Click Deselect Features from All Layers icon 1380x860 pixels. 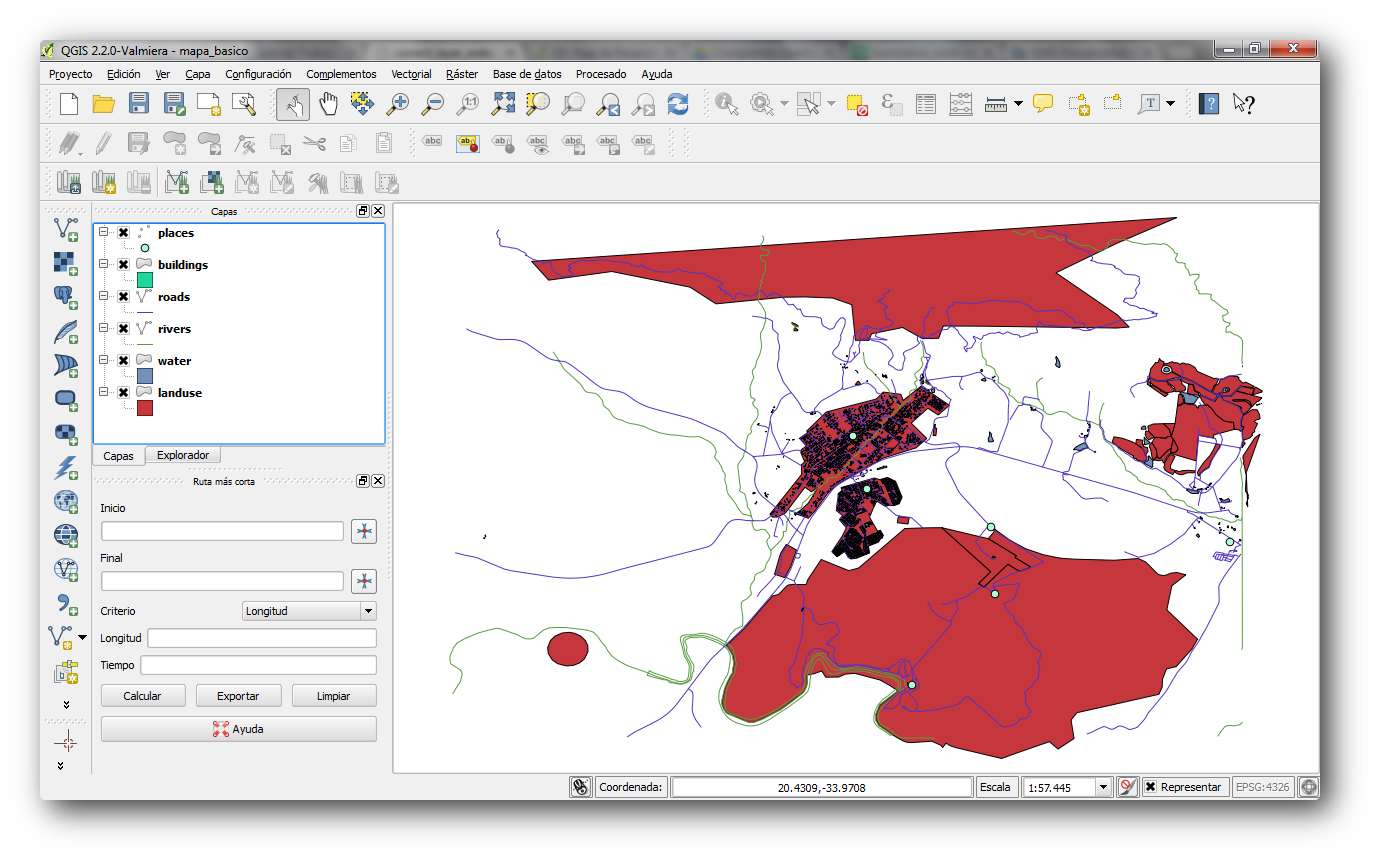click(x=857, y=103)
